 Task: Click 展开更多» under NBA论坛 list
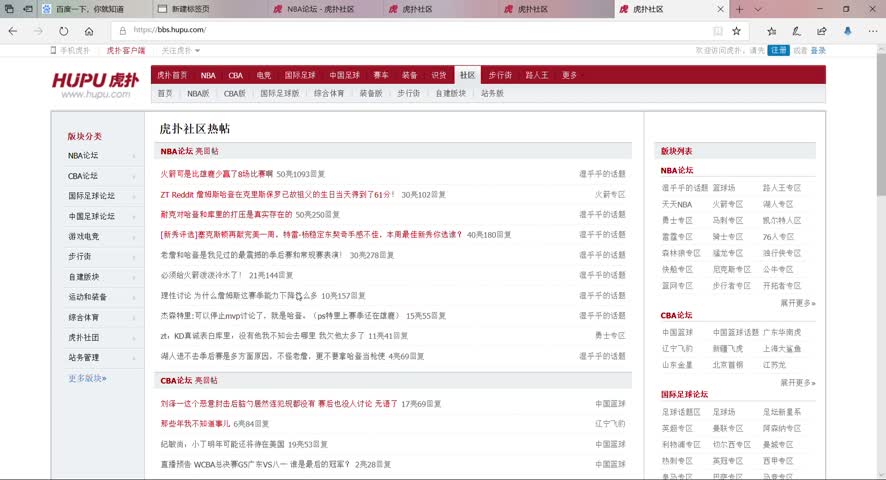click(x=798, y=303)
